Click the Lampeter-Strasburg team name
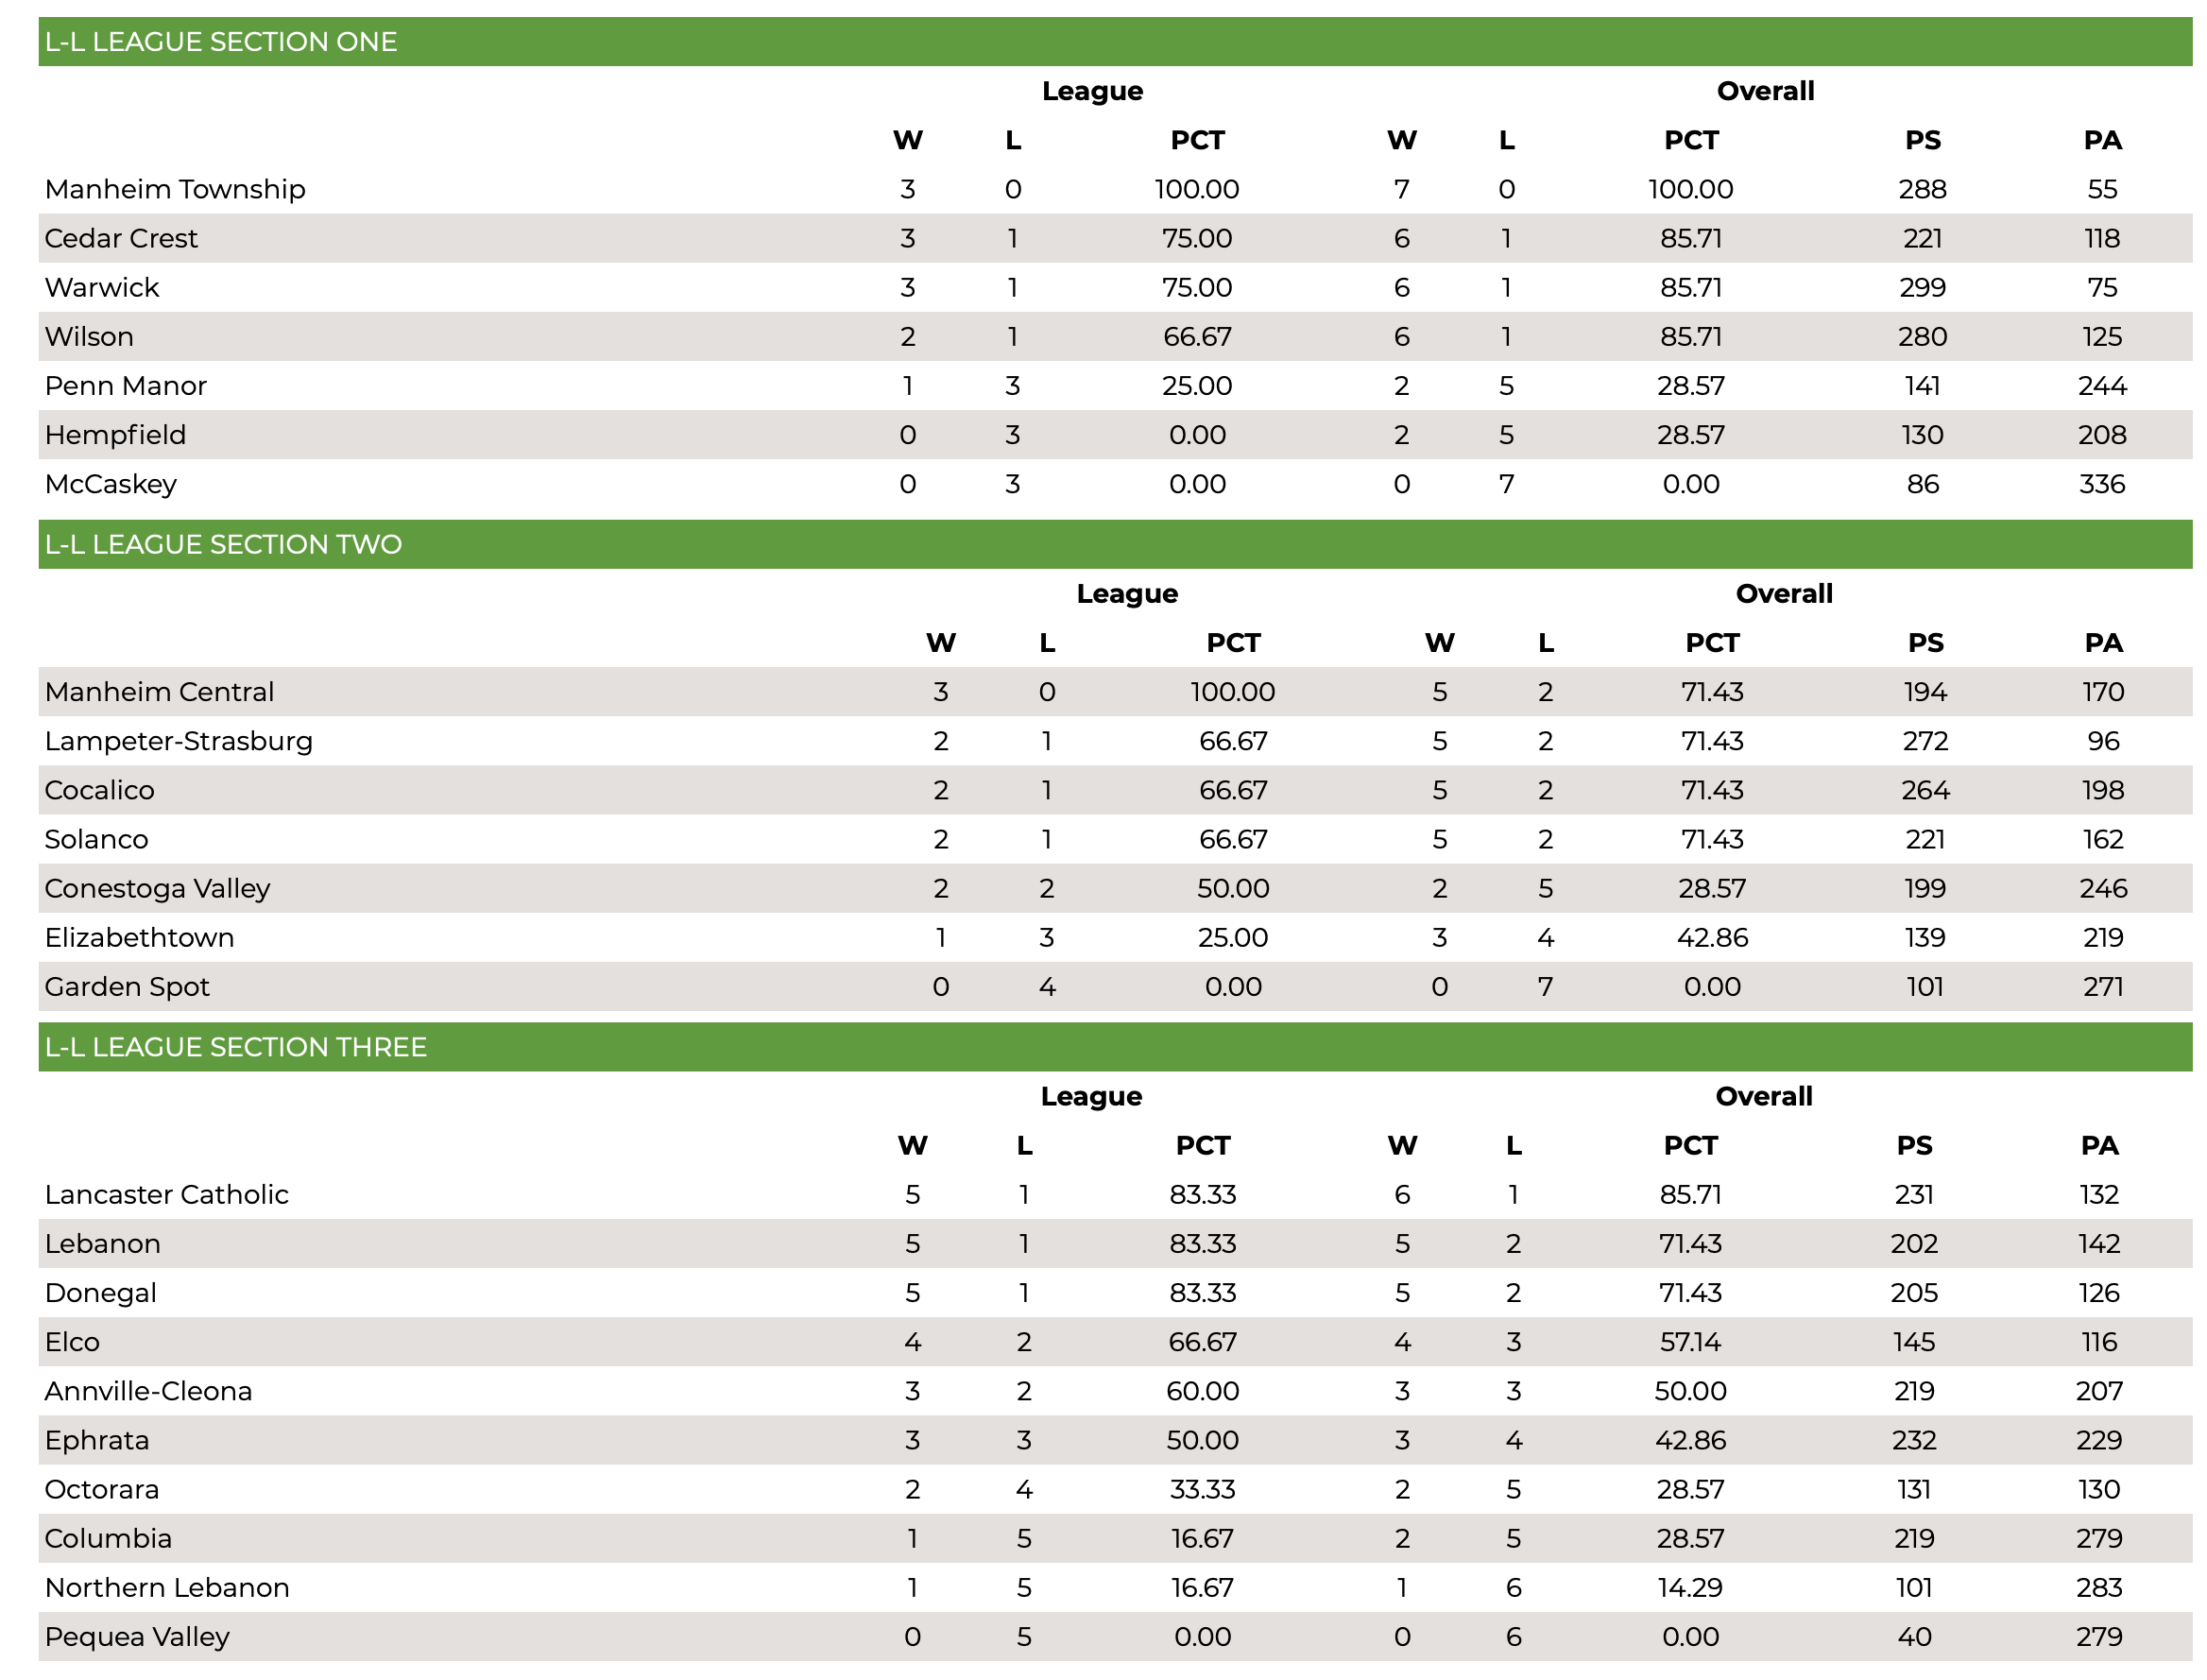Viewport: 2207px width, 1680px height. tap(179, 741)
